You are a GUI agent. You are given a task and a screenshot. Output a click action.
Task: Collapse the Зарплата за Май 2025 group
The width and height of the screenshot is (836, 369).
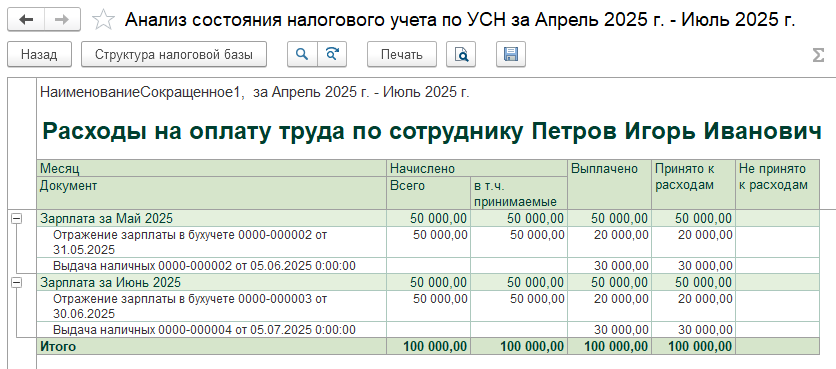pyautogui.click(x=17, y=218)
